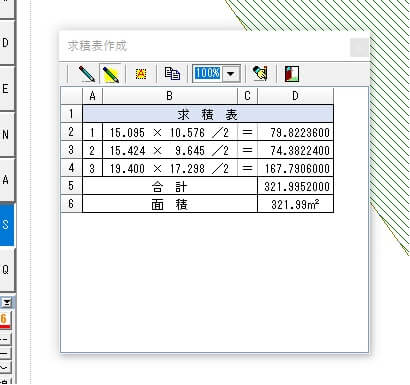410x385 pixels.
Task: Click the S button in left sidebar
Action: click(x=7, y=225)
